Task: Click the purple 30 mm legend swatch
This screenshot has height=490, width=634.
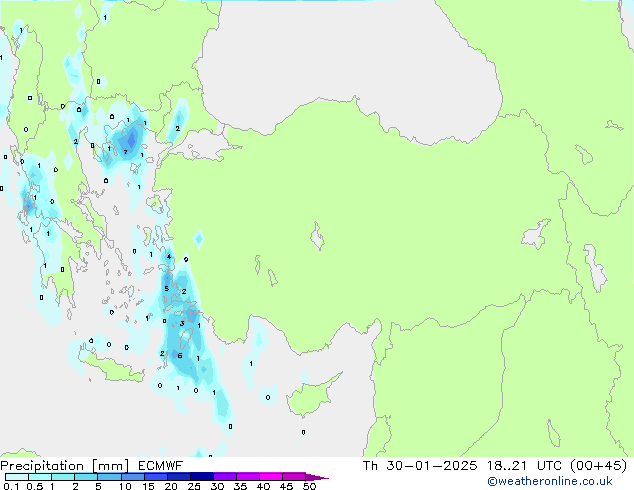Action: pyautogui.click(x=225, y=477)
